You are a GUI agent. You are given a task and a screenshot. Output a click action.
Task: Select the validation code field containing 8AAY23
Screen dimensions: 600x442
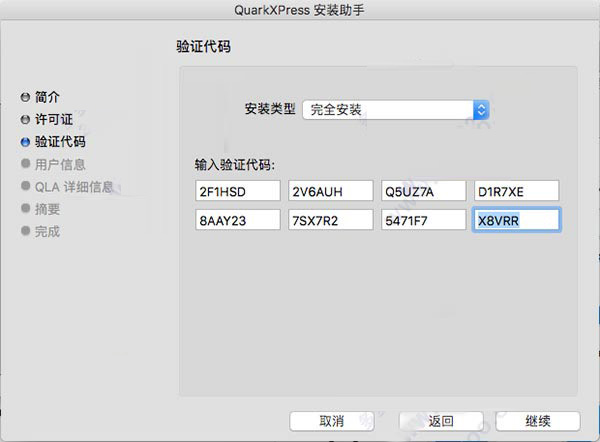(238, 220)
